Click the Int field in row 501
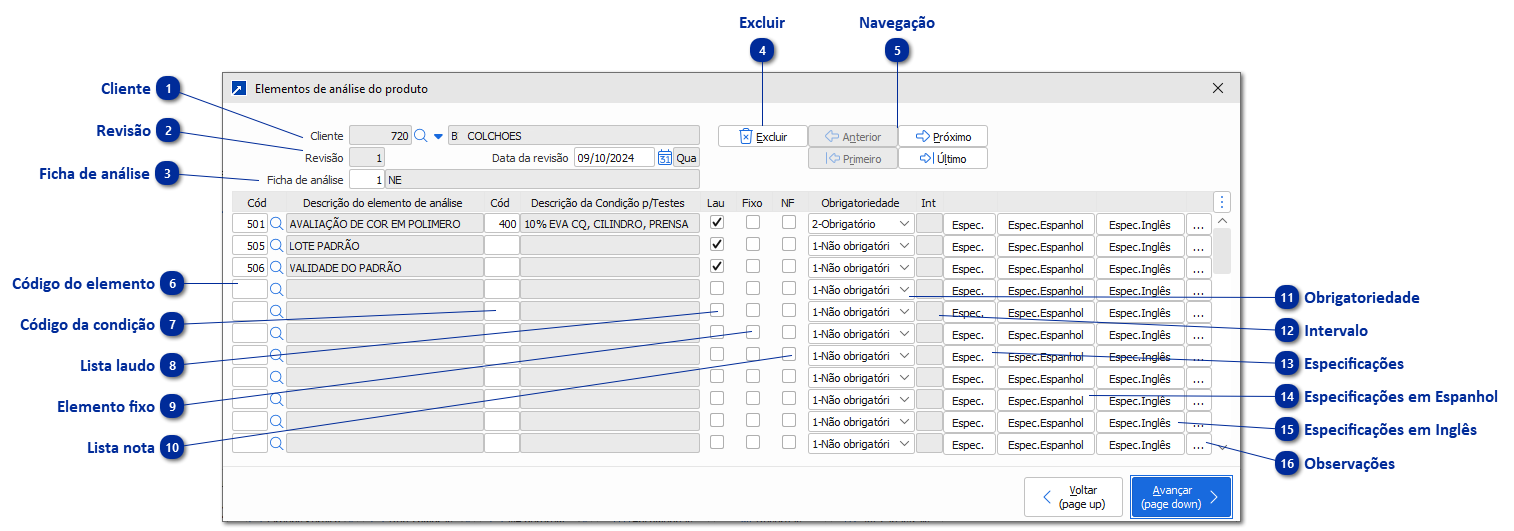Viewport: 1514px width, 531px height. tap(929, 224)
